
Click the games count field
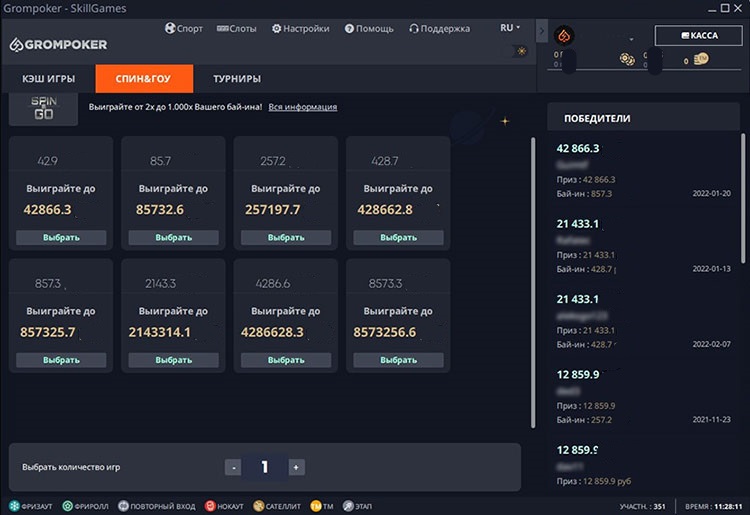(265, 467)
